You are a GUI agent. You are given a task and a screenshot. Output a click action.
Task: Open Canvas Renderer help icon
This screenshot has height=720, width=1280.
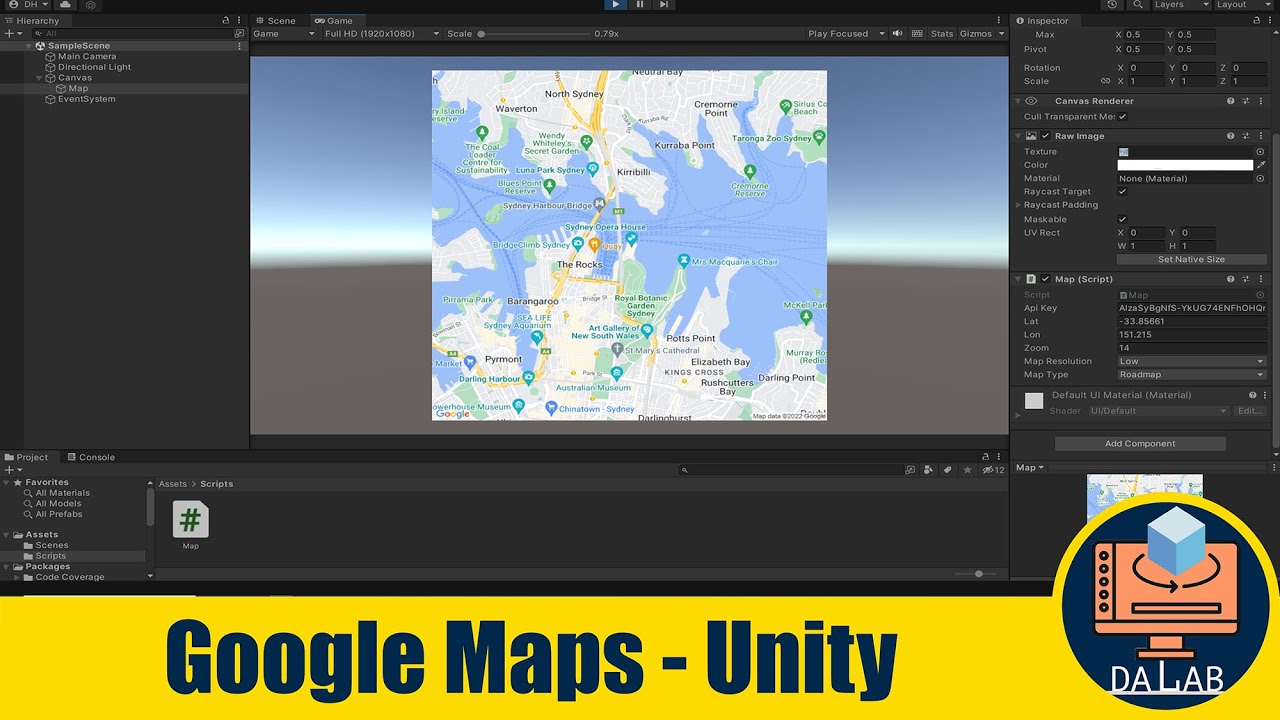[x=1231, y=101]
